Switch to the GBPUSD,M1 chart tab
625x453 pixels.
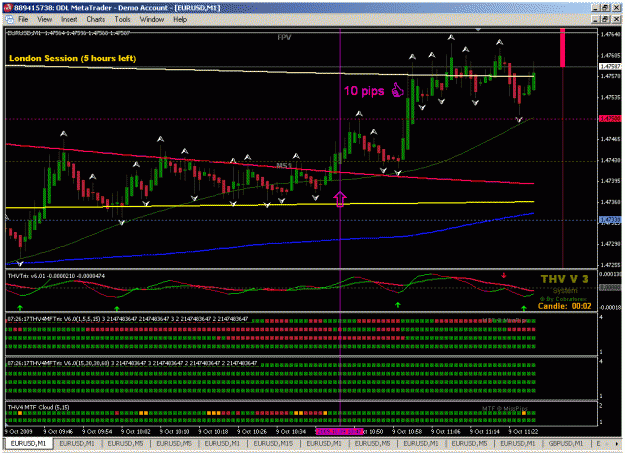pos(566,443)
